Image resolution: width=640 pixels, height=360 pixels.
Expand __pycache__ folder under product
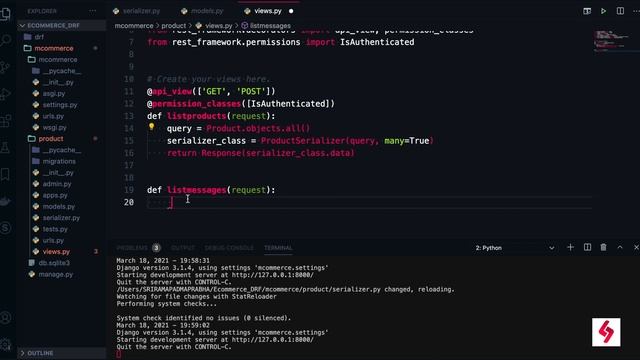62,150
